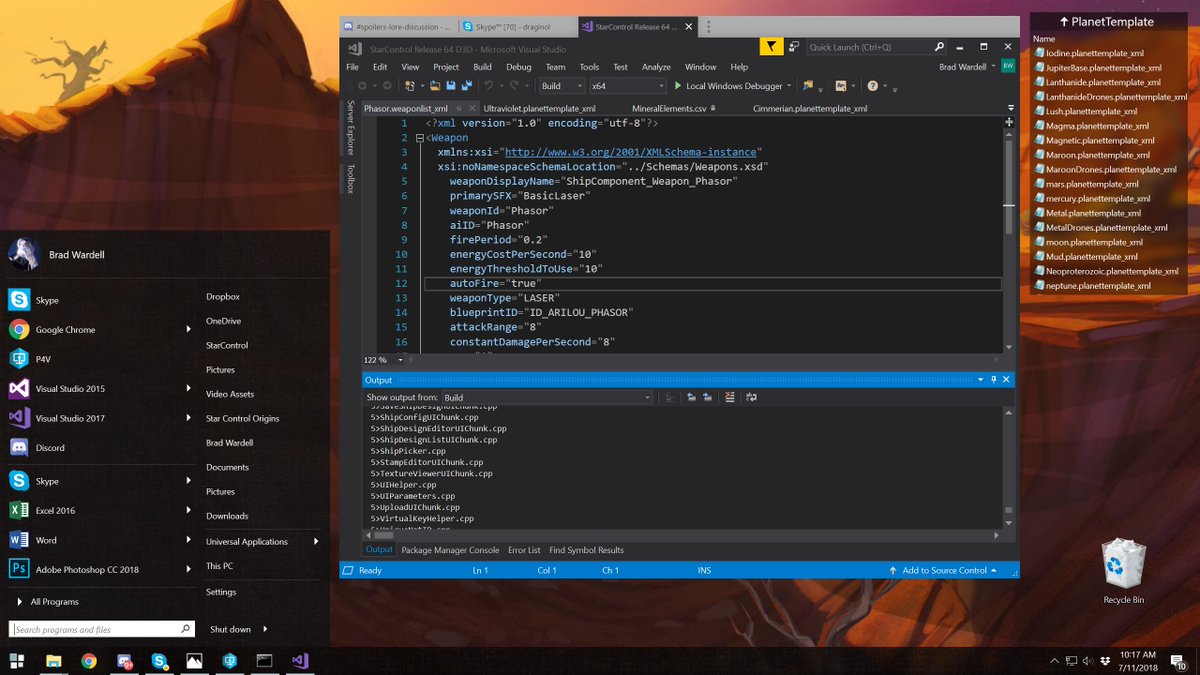Click the Open File folder toolbar icon
Screen dimensions: 1200x675
(x=437, y=86)
